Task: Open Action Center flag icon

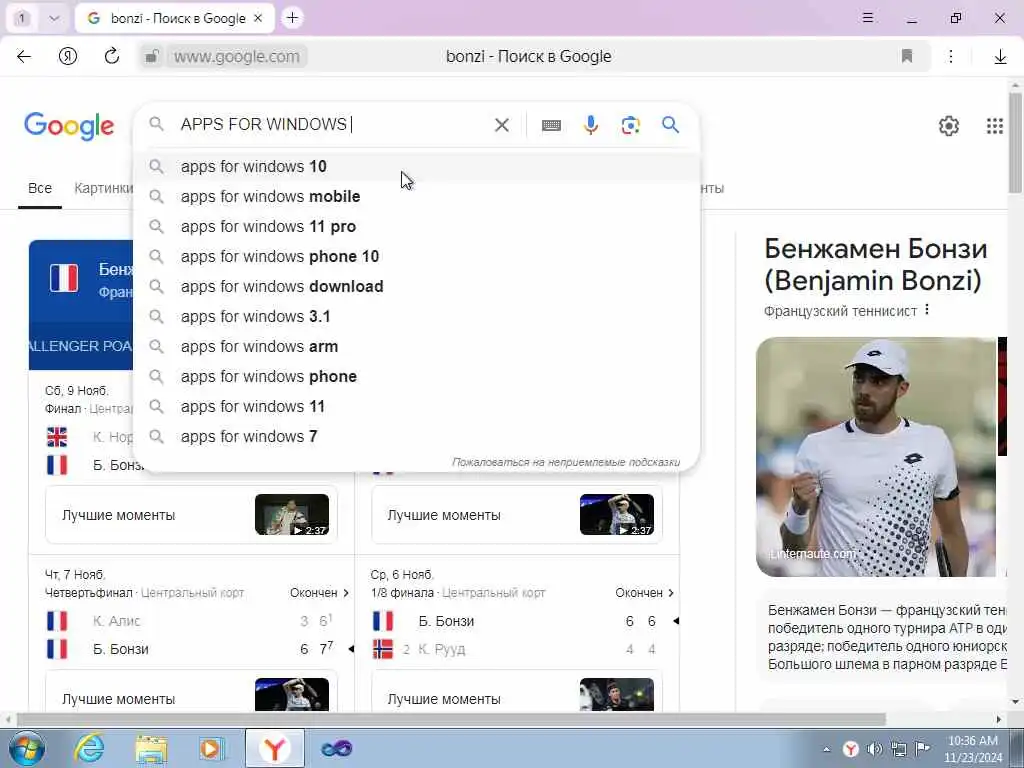Action: (x=922, y=749)
